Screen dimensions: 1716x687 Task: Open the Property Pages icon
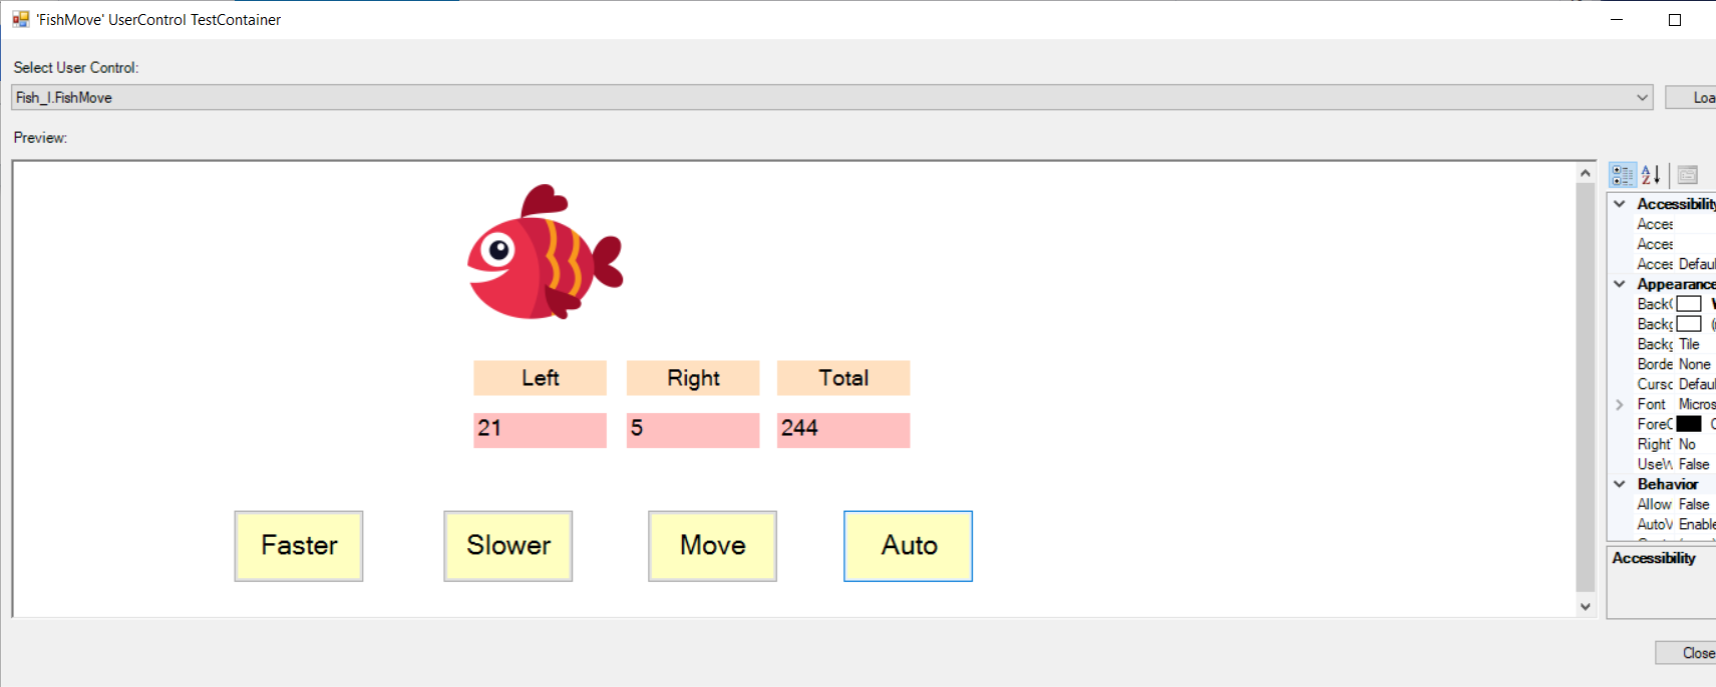click(x=1688, y=175)
